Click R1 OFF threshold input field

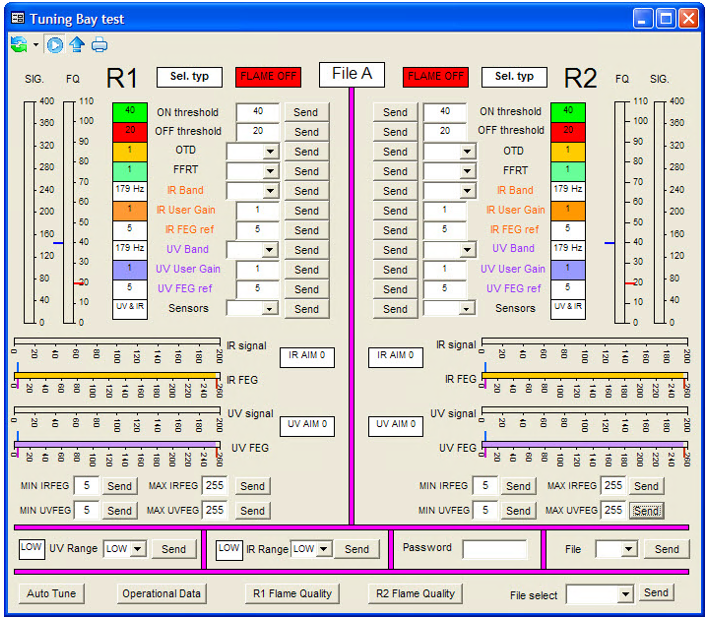258,131
